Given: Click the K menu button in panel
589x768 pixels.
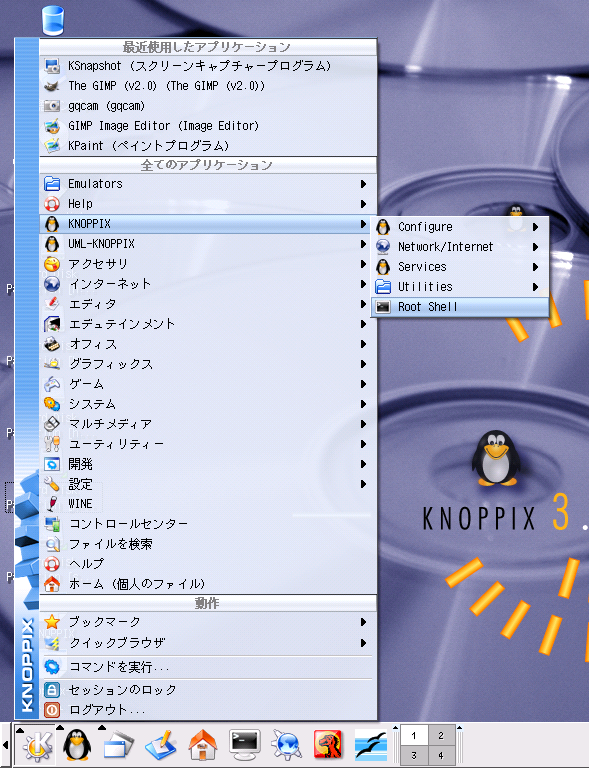Looking at the screenshot, I should pyautogui.click(x=36, y=745).
